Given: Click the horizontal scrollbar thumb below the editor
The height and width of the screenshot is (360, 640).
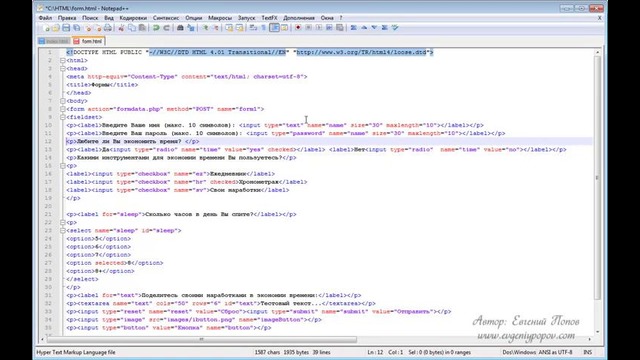Looking at the screenshot, I should [202, 339].
